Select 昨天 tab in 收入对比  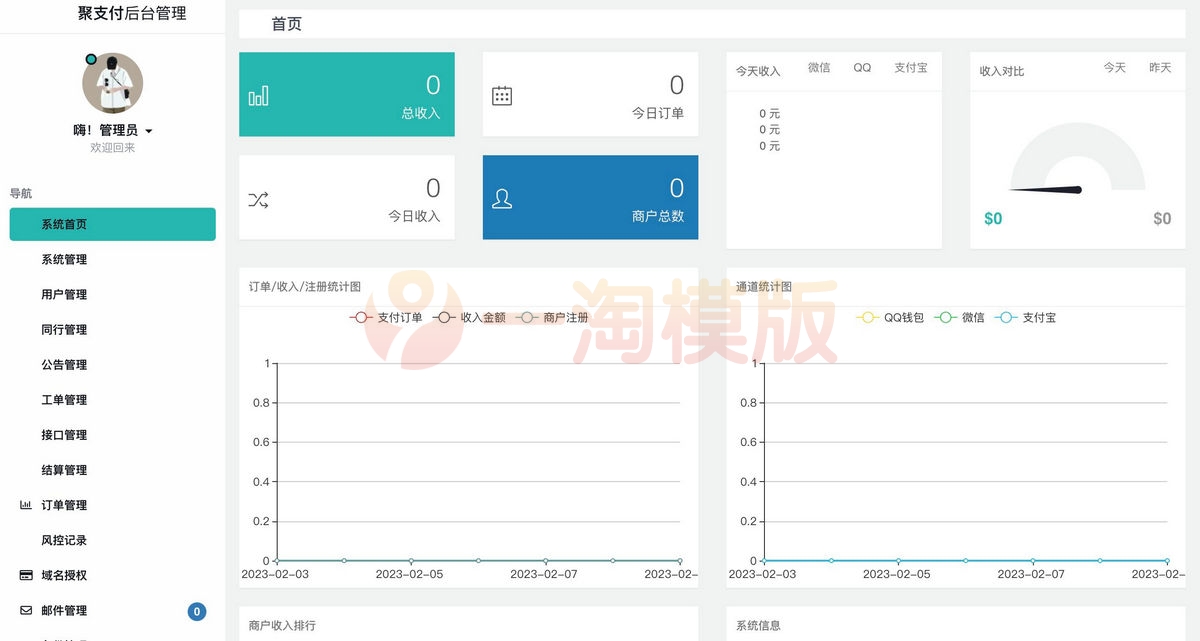pyautogui.click(x=1160, y=68)
